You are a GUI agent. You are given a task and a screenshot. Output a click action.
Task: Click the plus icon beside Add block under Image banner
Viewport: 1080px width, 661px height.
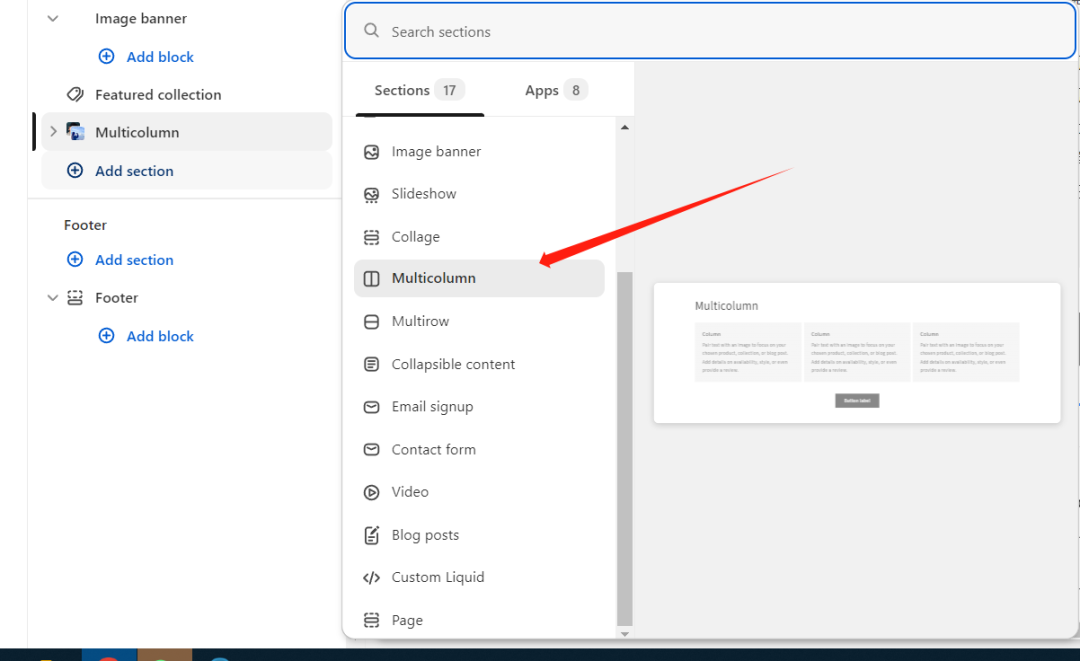tap(106, 56)
